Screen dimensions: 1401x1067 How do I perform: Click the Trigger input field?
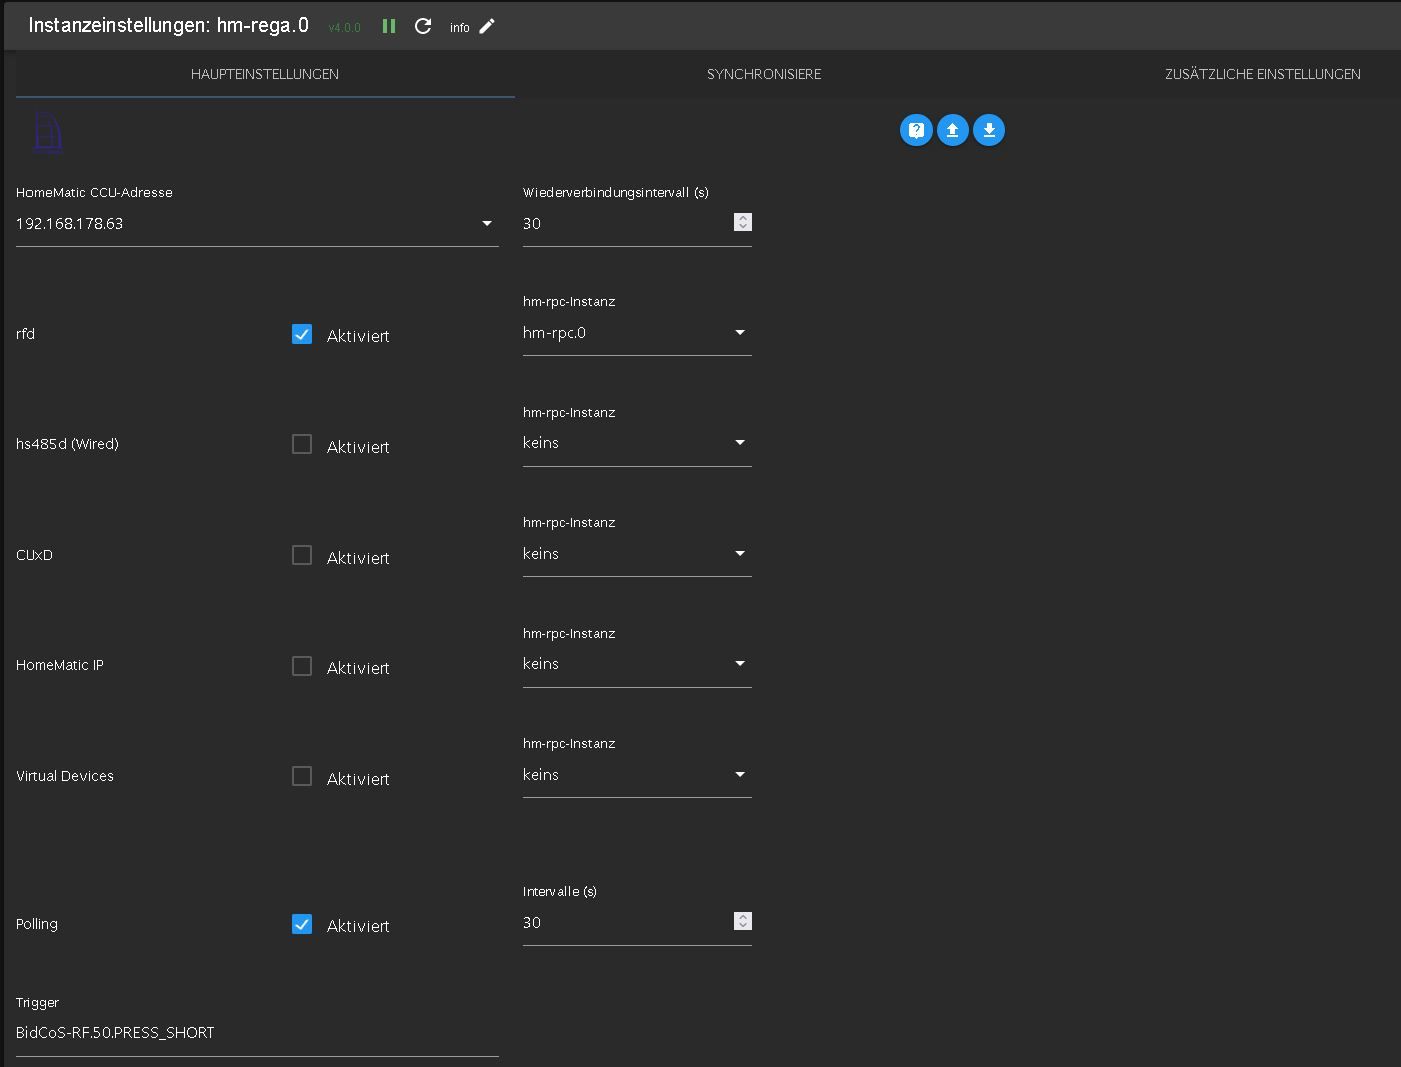pos(256,1033)
